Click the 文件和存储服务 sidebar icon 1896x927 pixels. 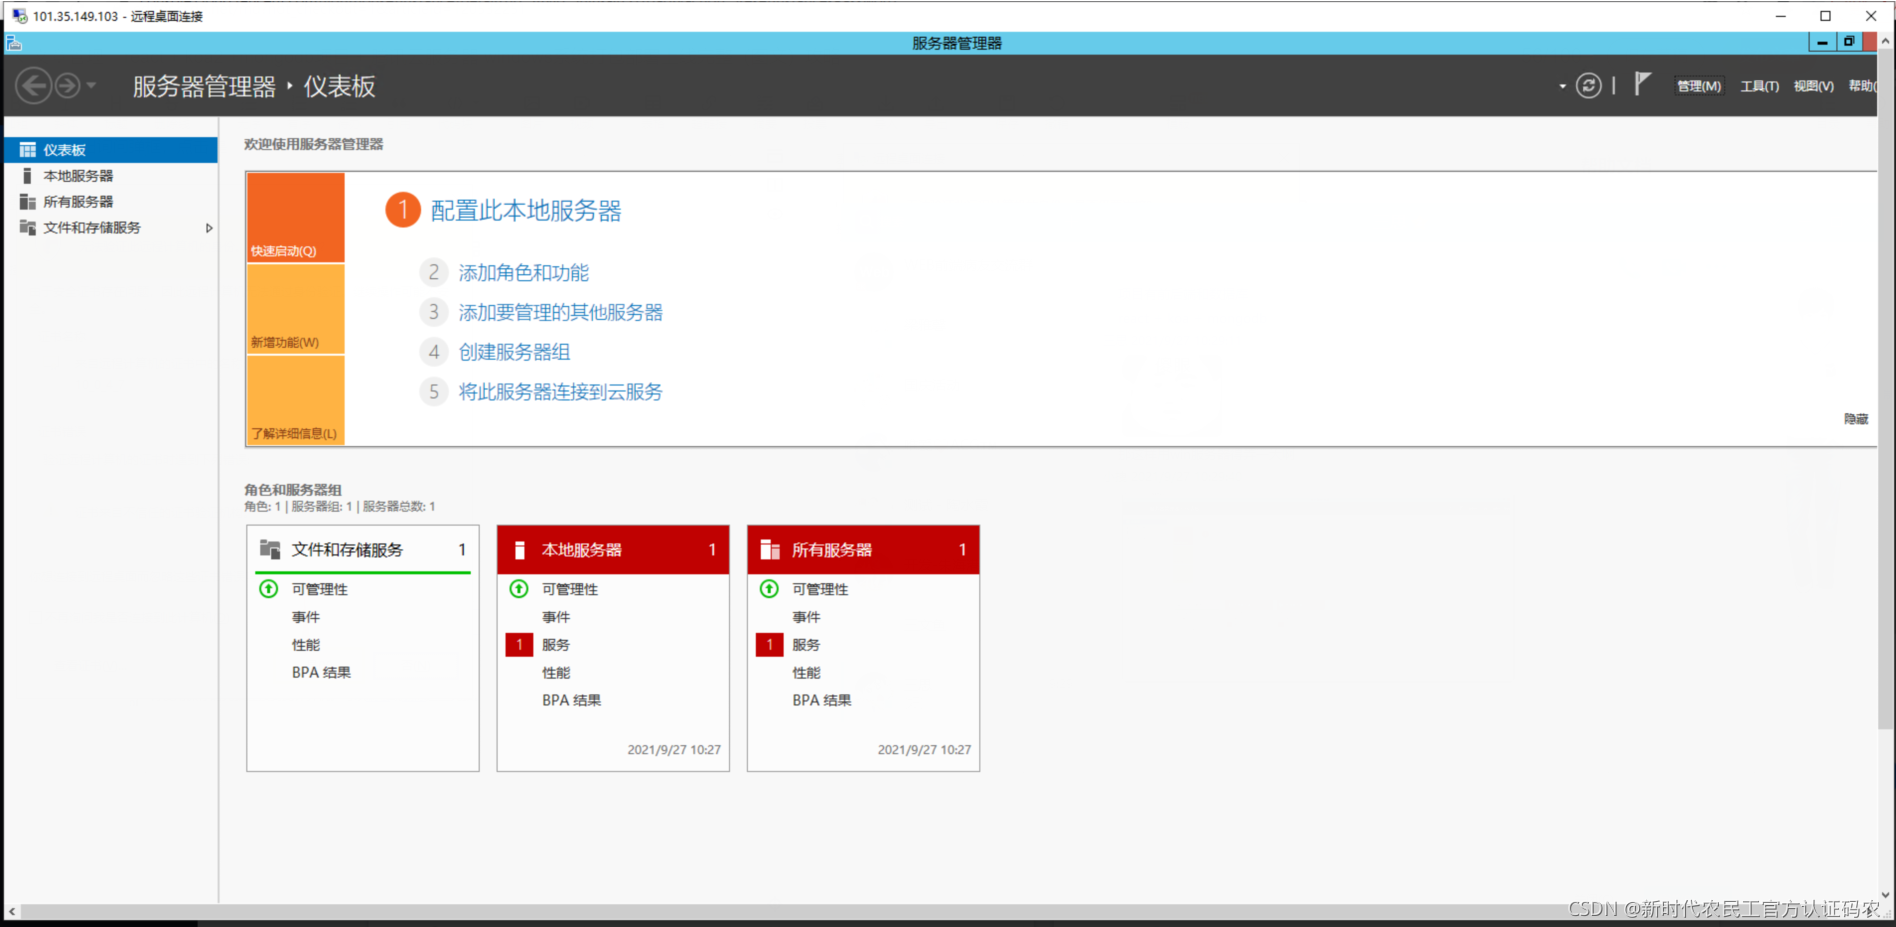click(x=27, y=228)
